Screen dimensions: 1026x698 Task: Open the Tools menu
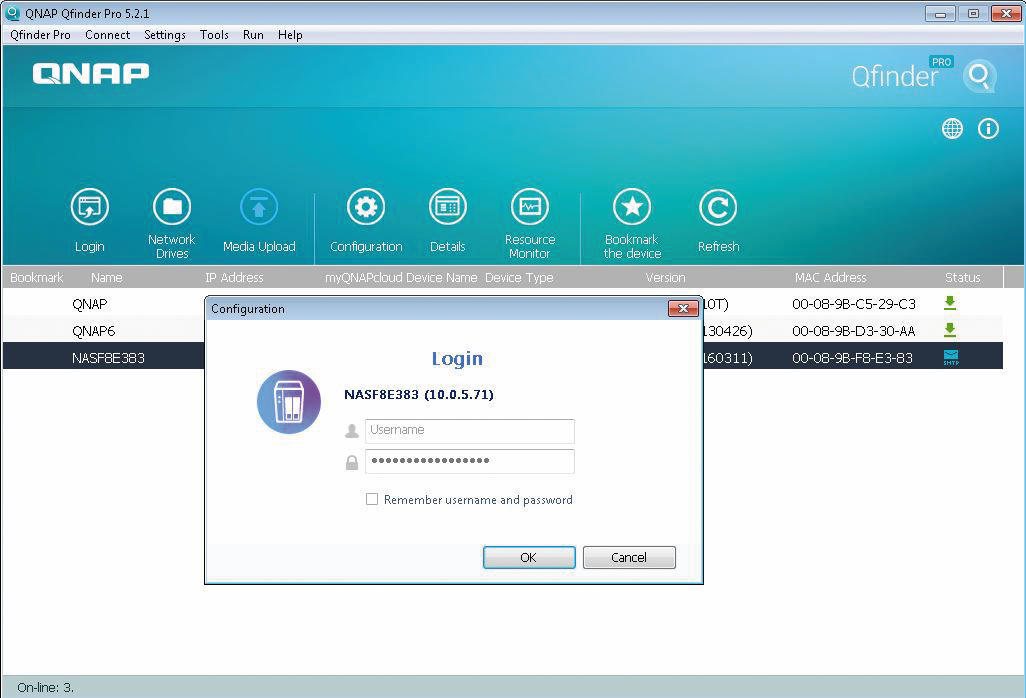[214, 35]
